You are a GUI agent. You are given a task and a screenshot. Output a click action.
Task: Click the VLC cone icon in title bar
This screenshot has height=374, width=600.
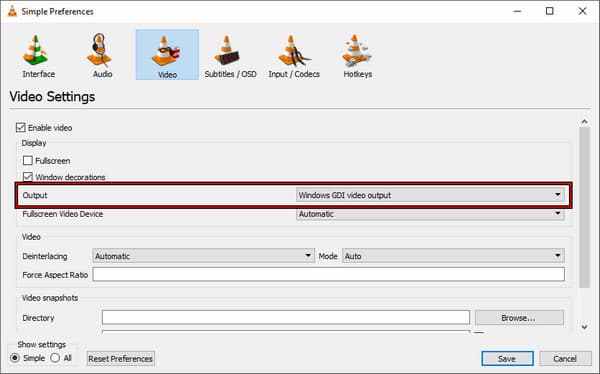[12, 11]
